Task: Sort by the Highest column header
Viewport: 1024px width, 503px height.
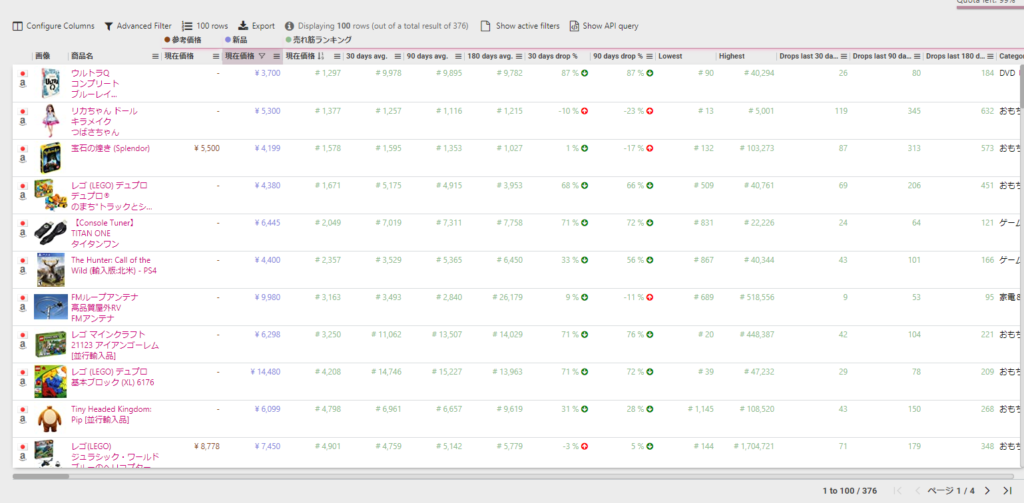Action: (x=731, y=56)
